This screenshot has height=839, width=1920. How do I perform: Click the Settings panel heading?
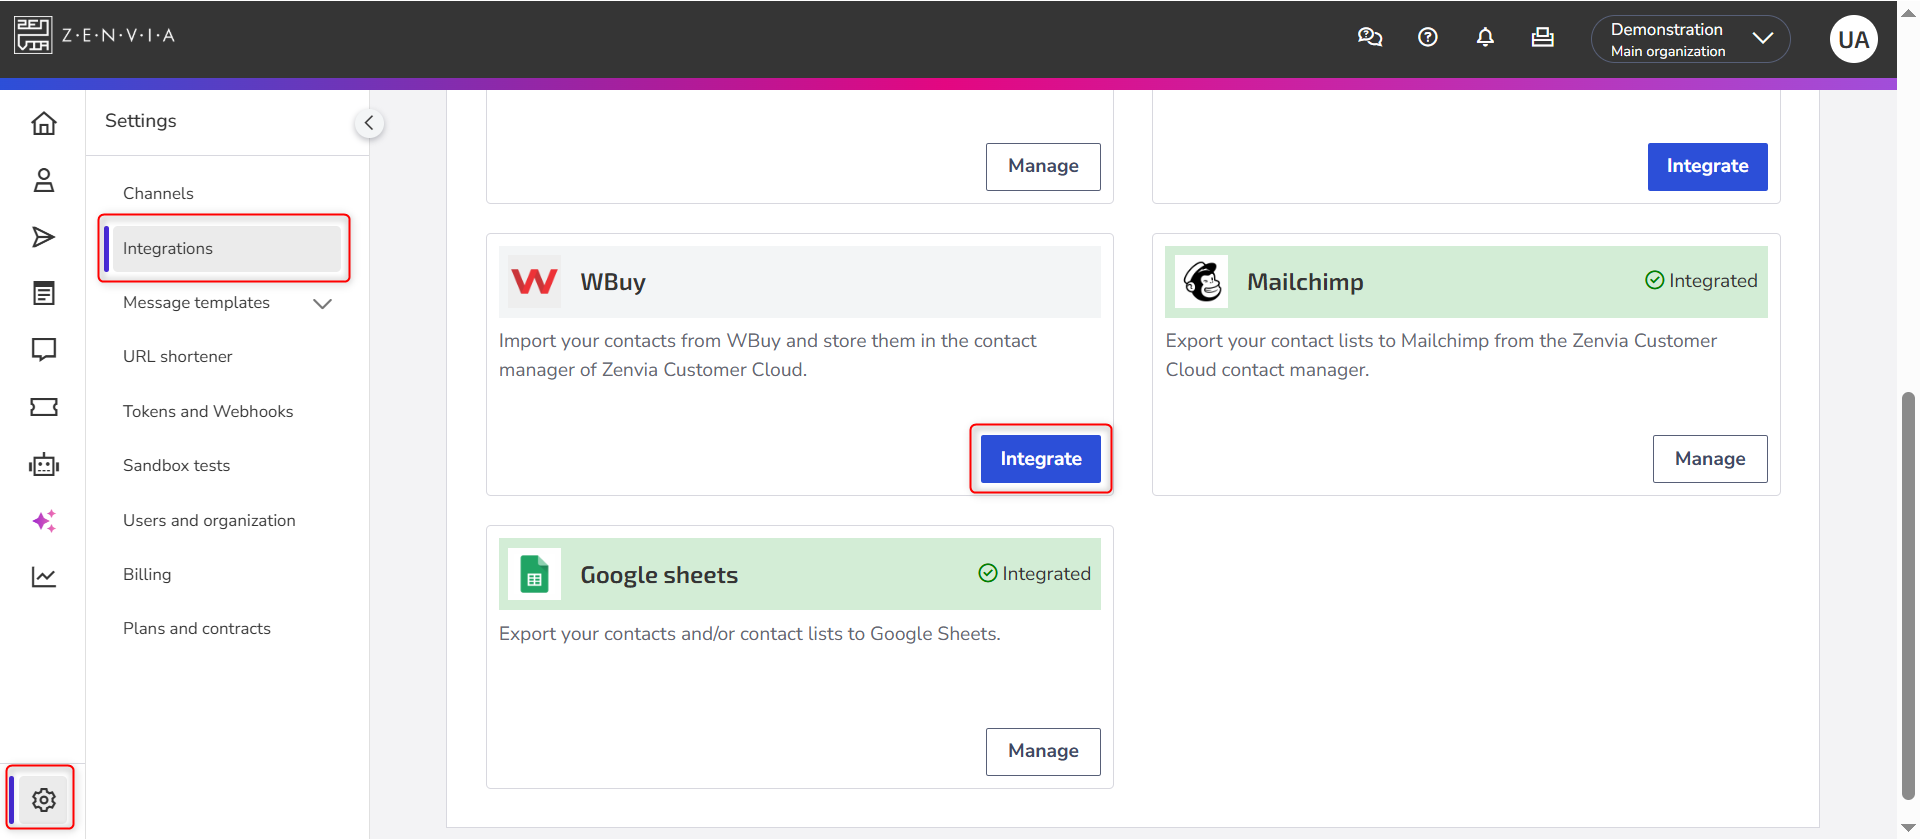(140, 121)
